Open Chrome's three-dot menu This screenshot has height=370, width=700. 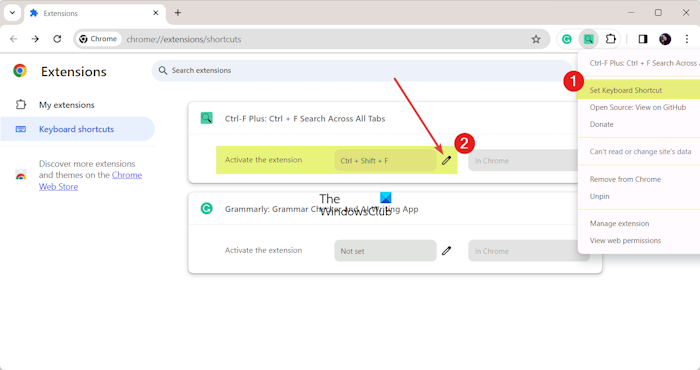[x=687, y=39]
